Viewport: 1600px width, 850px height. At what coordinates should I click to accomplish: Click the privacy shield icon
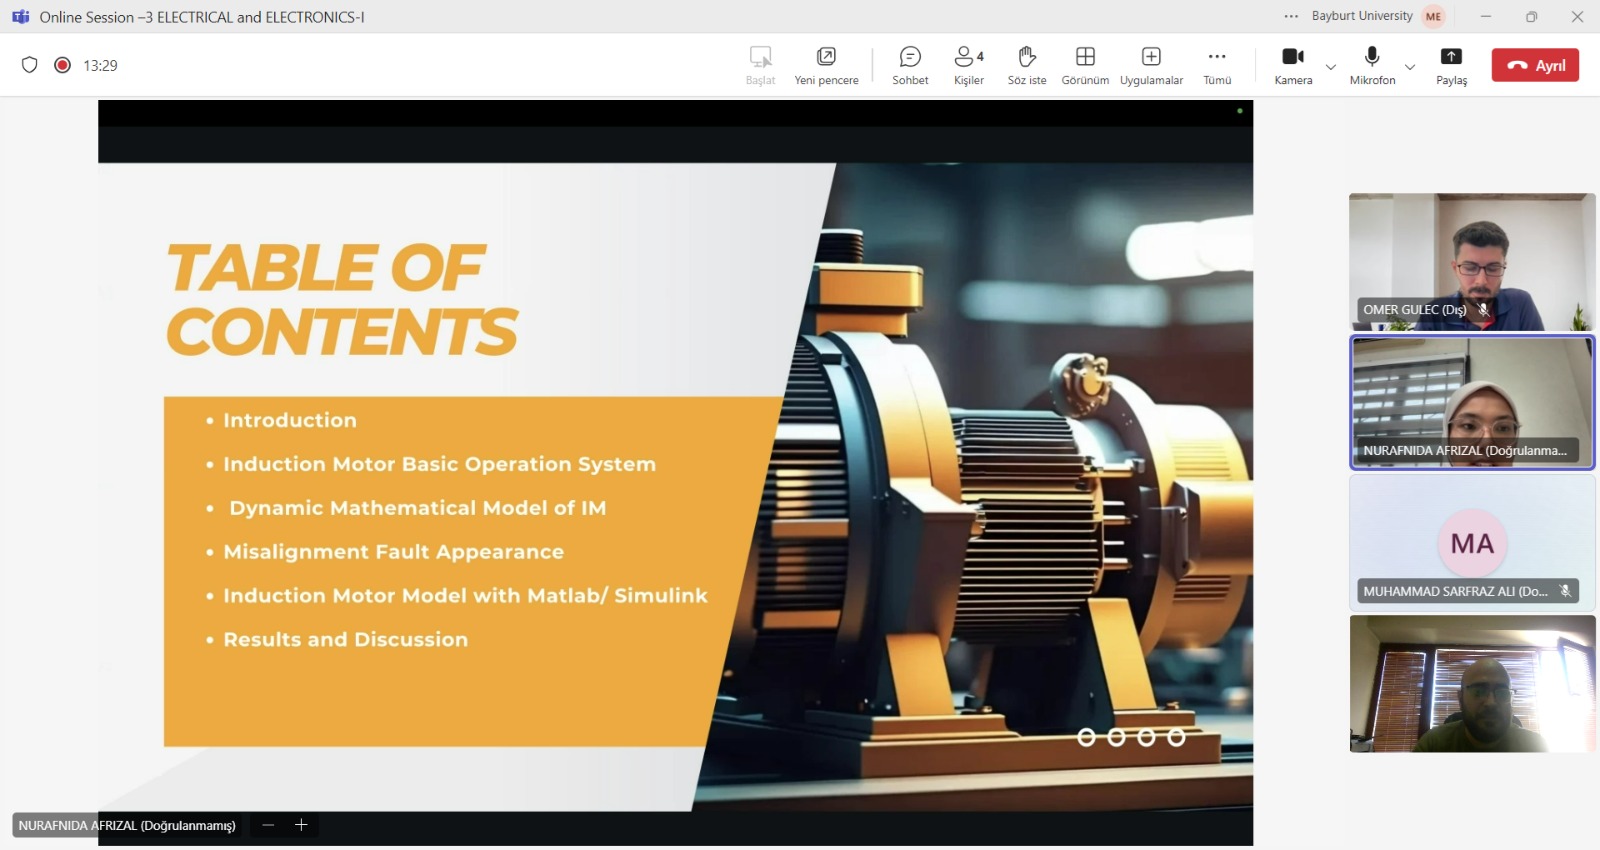click(30, 65)
